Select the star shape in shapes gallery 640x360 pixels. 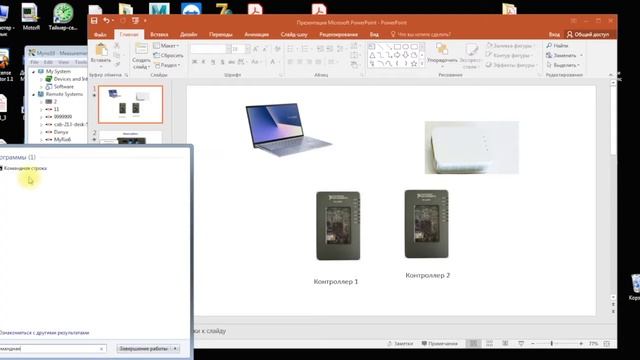tap(414, 64)
